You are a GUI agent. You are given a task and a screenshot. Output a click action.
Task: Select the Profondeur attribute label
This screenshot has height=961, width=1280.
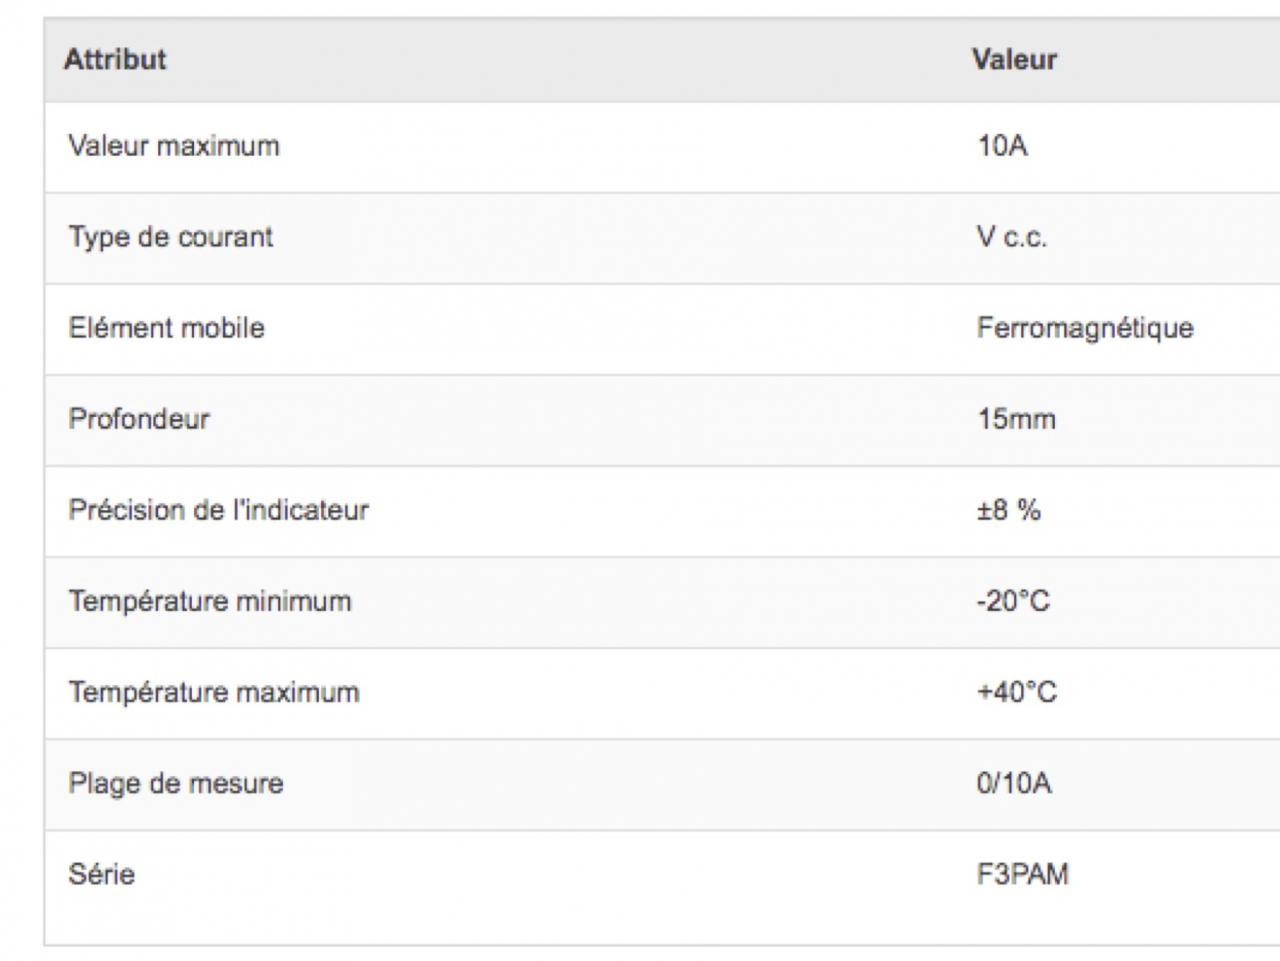139,419
